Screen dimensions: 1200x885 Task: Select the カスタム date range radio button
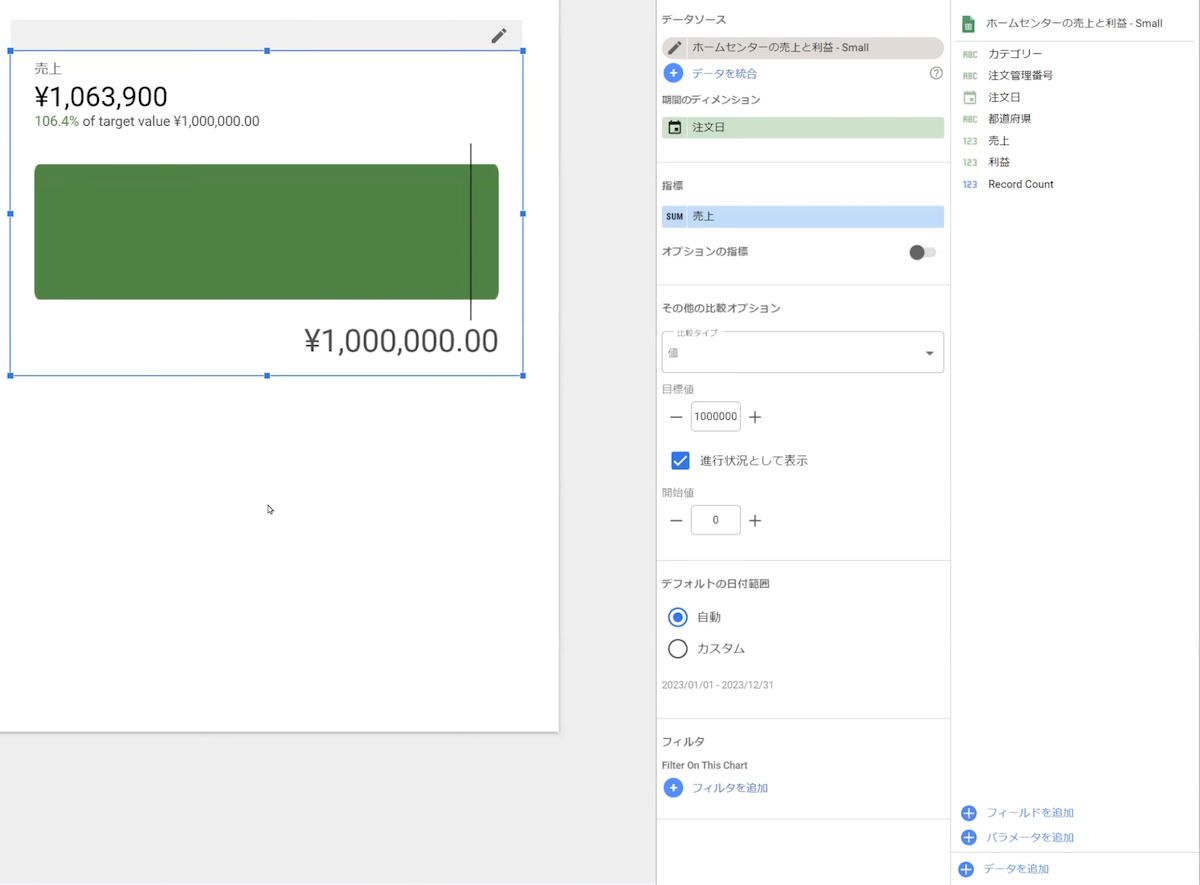coord(678,649)
